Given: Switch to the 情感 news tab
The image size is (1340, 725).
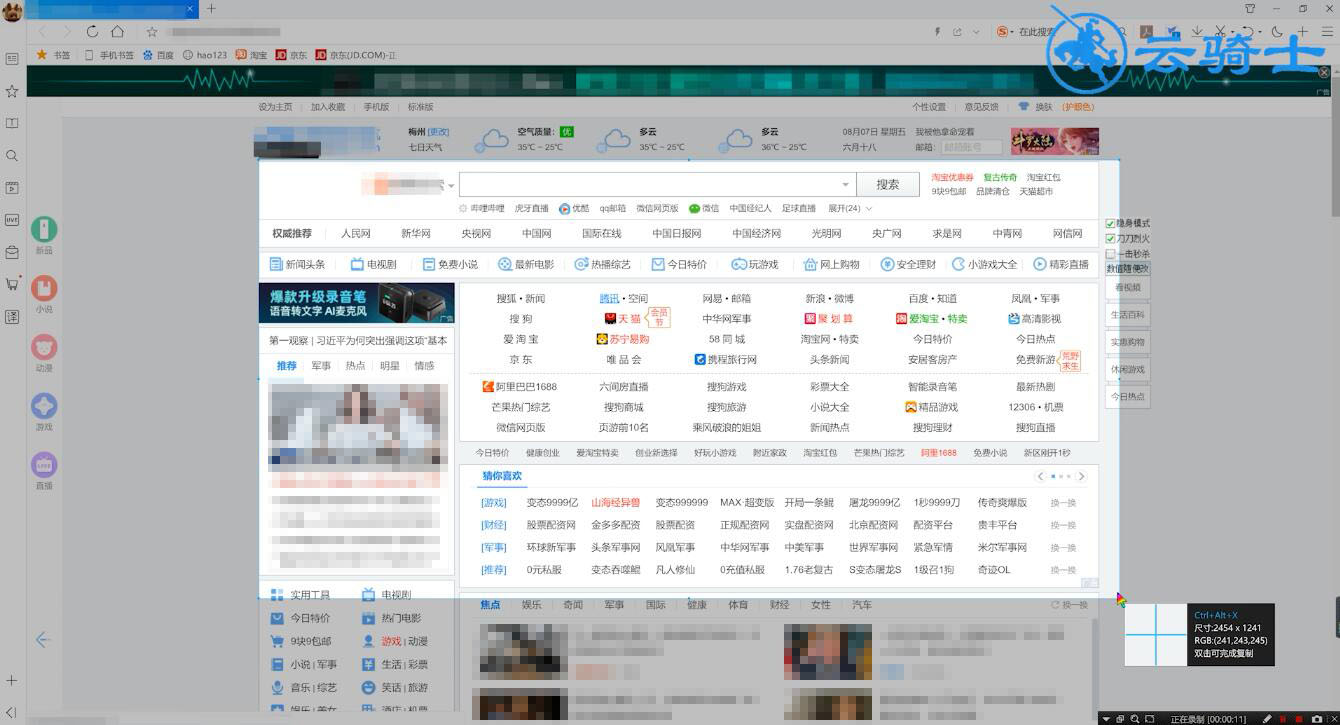Looking at the screenshot, I should tap(424, 366).
